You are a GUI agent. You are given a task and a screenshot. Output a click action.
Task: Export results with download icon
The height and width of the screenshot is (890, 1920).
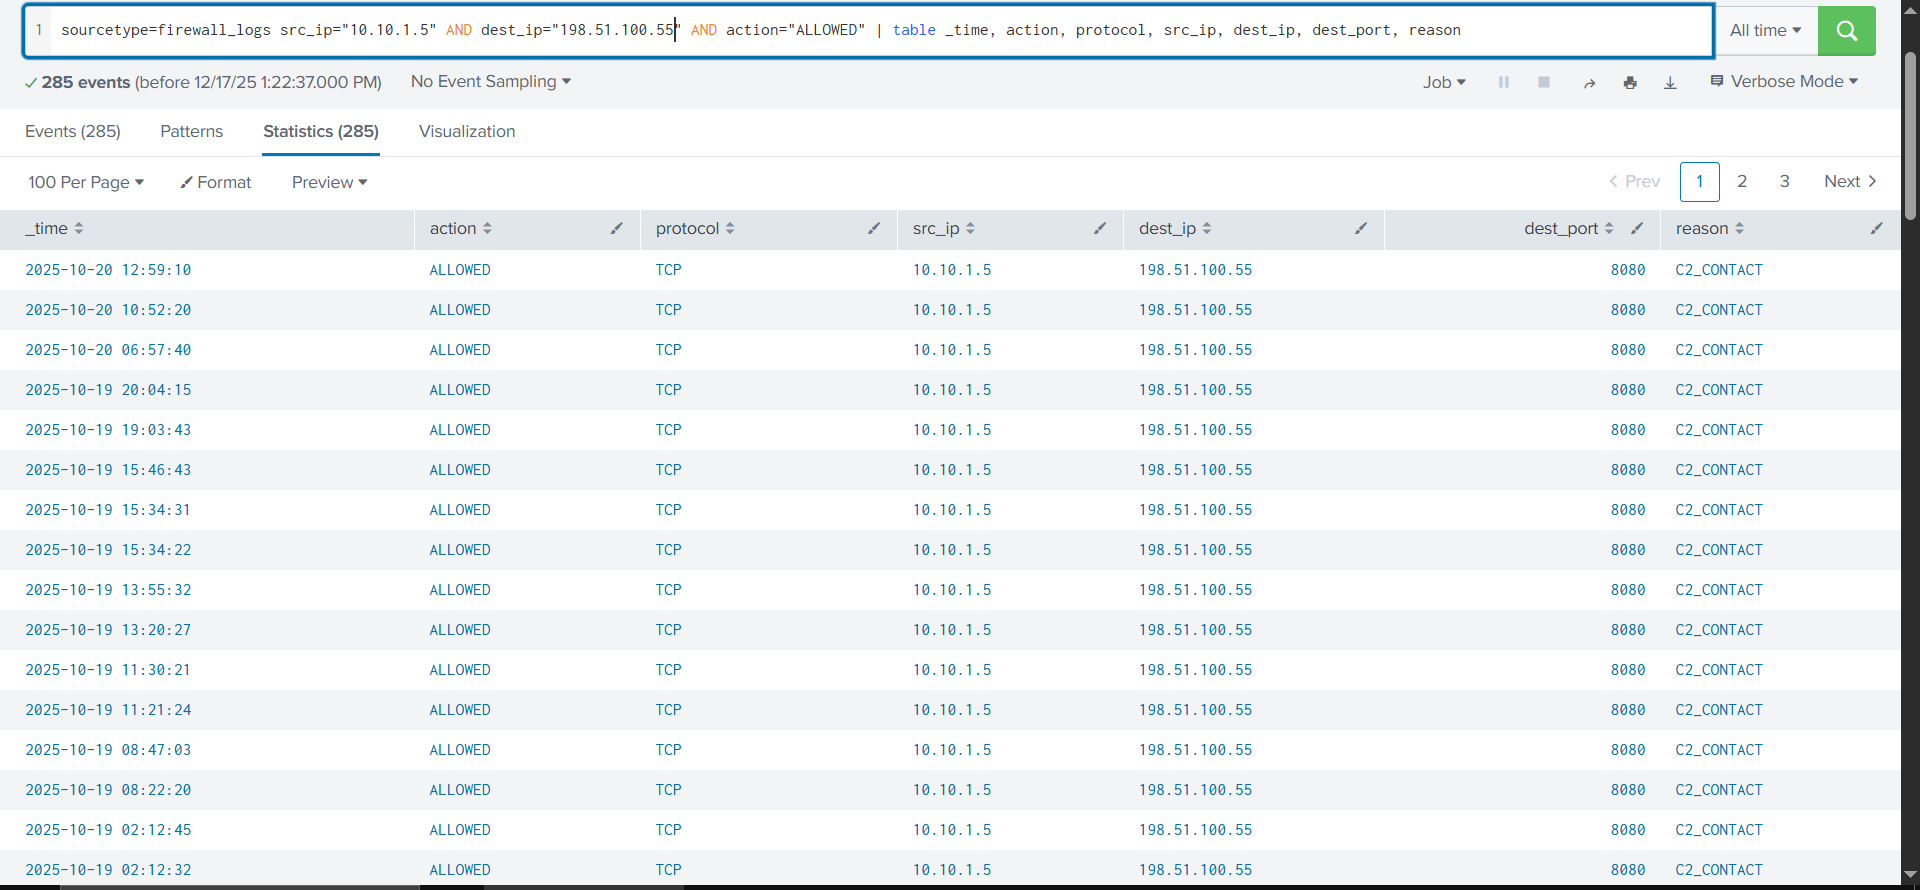(x=1670, y=83)
